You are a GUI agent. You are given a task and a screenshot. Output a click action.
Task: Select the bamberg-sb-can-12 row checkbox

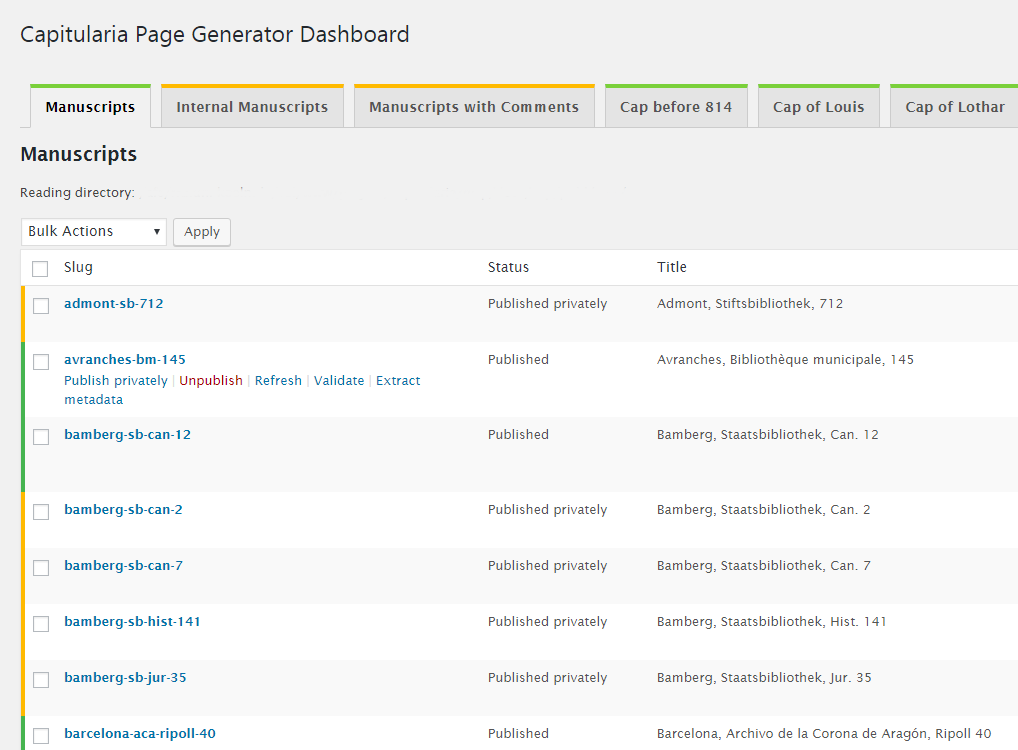(41, 437)
